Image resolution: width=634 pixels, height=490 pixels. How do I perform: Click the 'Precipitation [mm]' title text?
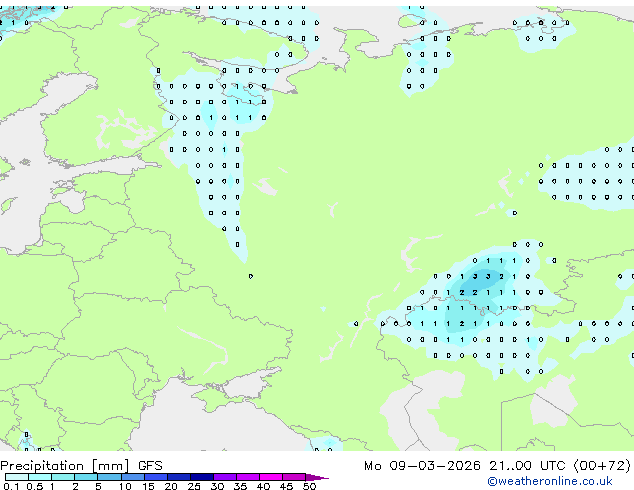tap(65, 466)
